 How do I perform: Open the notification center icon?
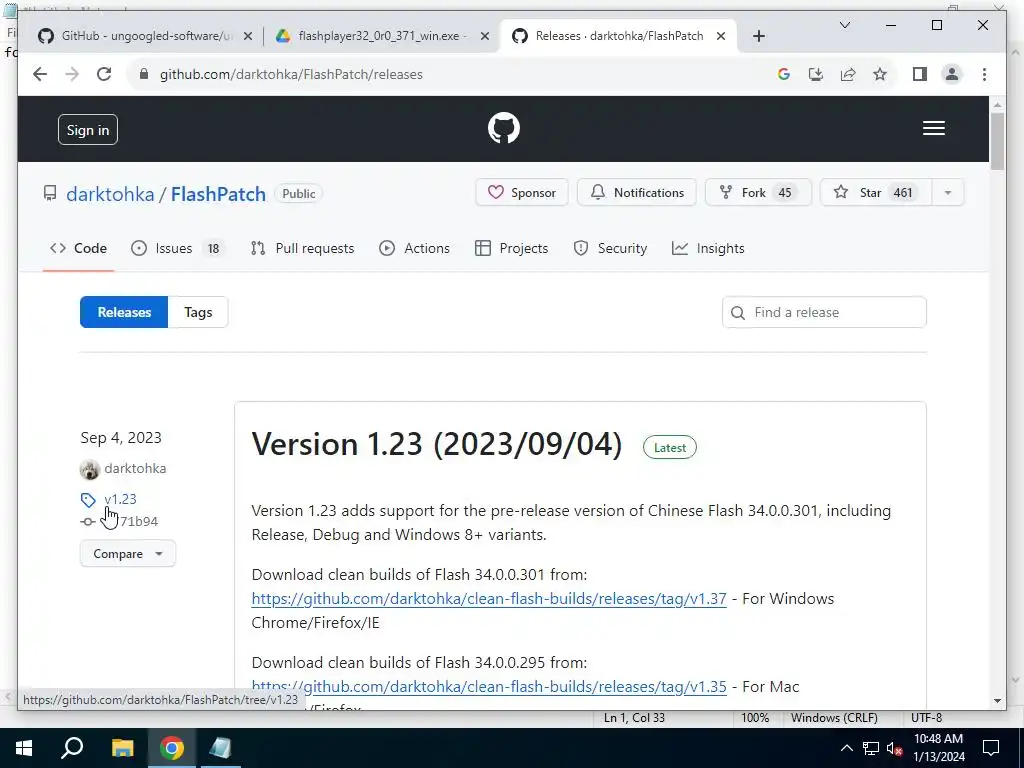click(991, 748)
